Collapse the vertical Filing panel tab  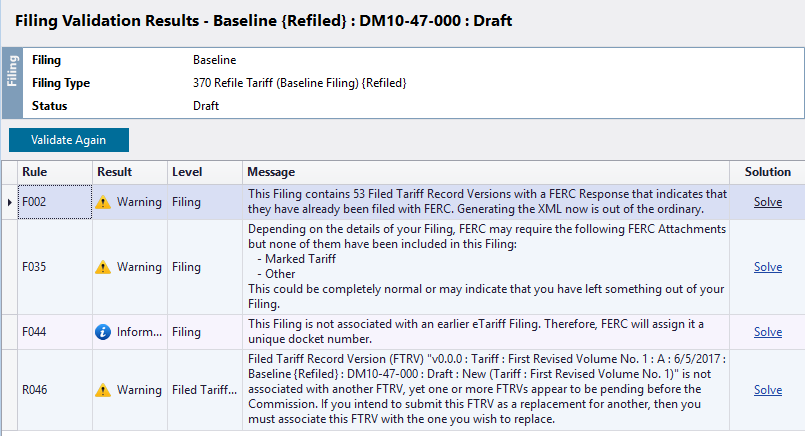point(12,83)
